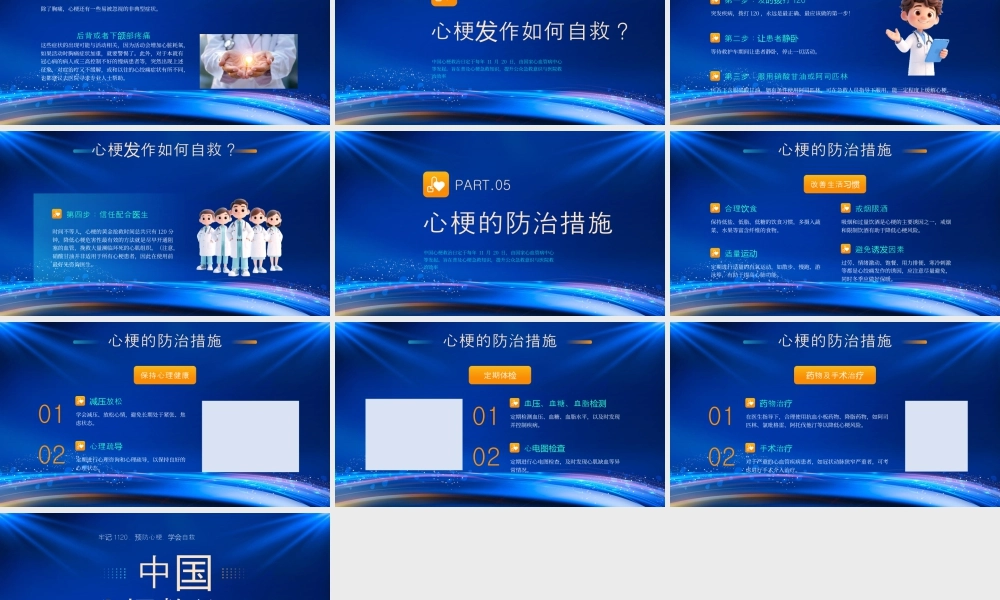Select the slide thumbnail with 后背或者下颌部疼痛 heading
The height and width of the screenshot is (600, 1000).
coord(165,62)
